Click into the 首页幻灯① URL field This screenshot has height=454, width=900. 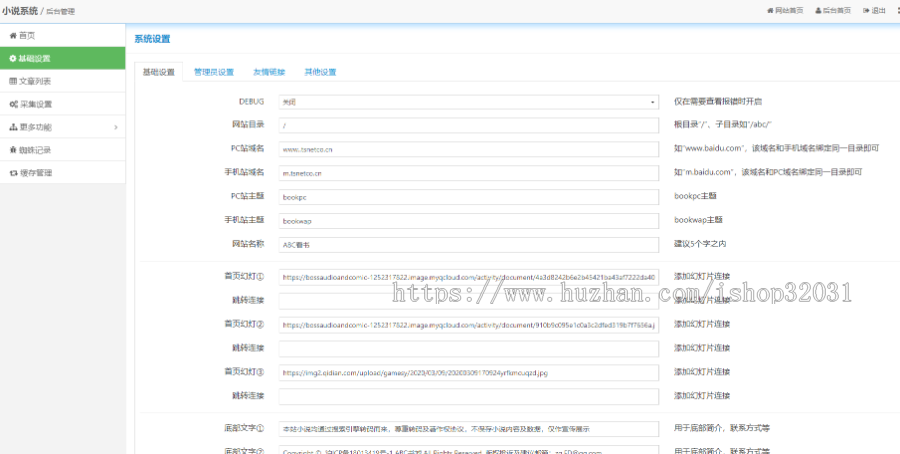click(468, 277)
